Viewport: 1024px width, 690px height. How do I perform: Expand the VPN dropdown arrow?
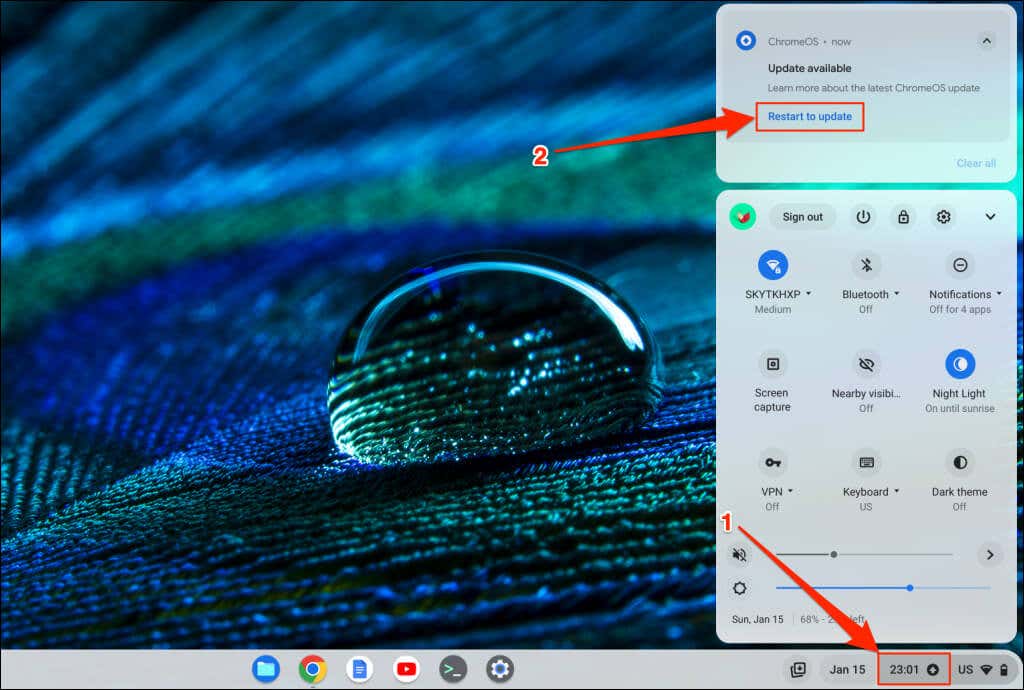(x=790, y=491)
